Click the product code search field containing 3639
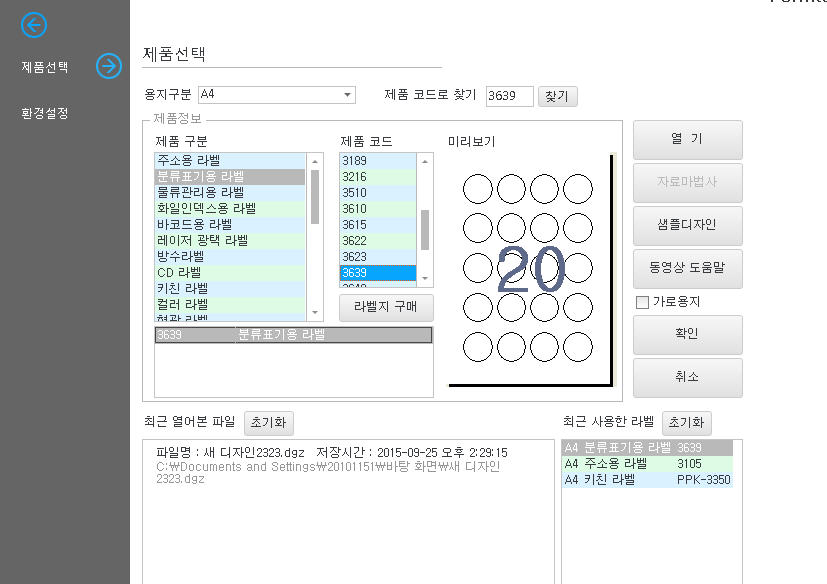 tap(509, 95)
